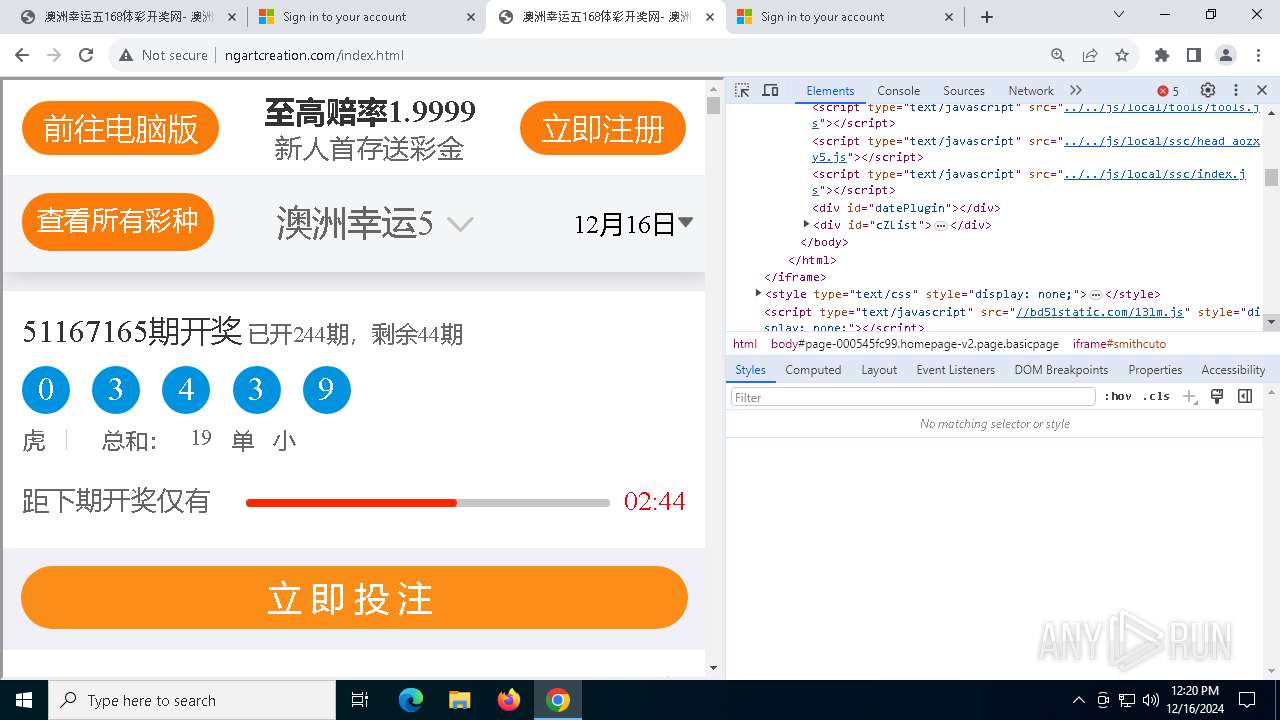Open the notification center icon
The width and height of the screenshot is (1280, 720).
tap(1247, 700)
